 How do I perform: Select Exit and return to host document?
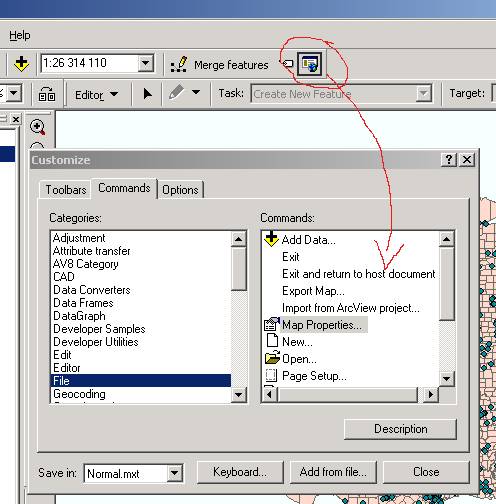pos(359,274)
